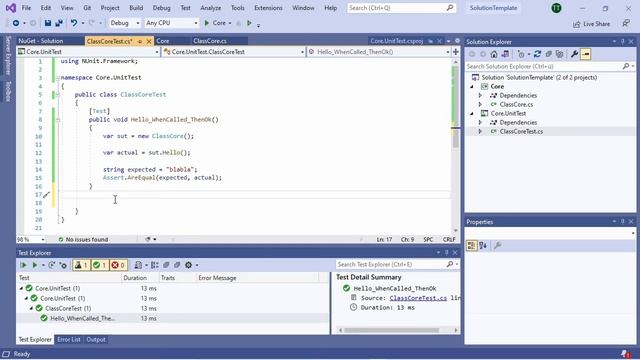Switch to NuGet - Solution tab

click(x=40, y=41)
